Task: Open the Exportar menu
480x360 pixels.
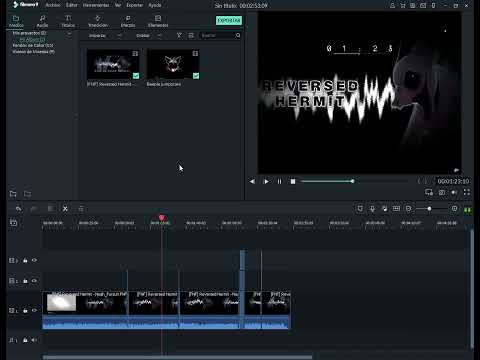Action: tap(135, 5)
